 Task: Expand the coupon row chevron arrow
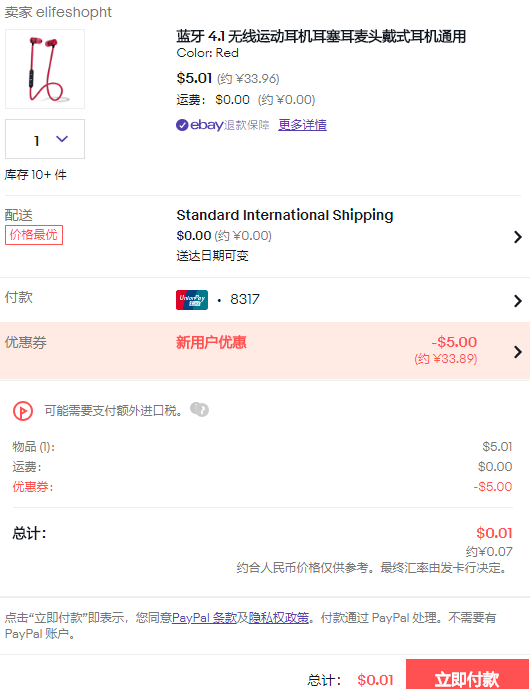(518, 352)
